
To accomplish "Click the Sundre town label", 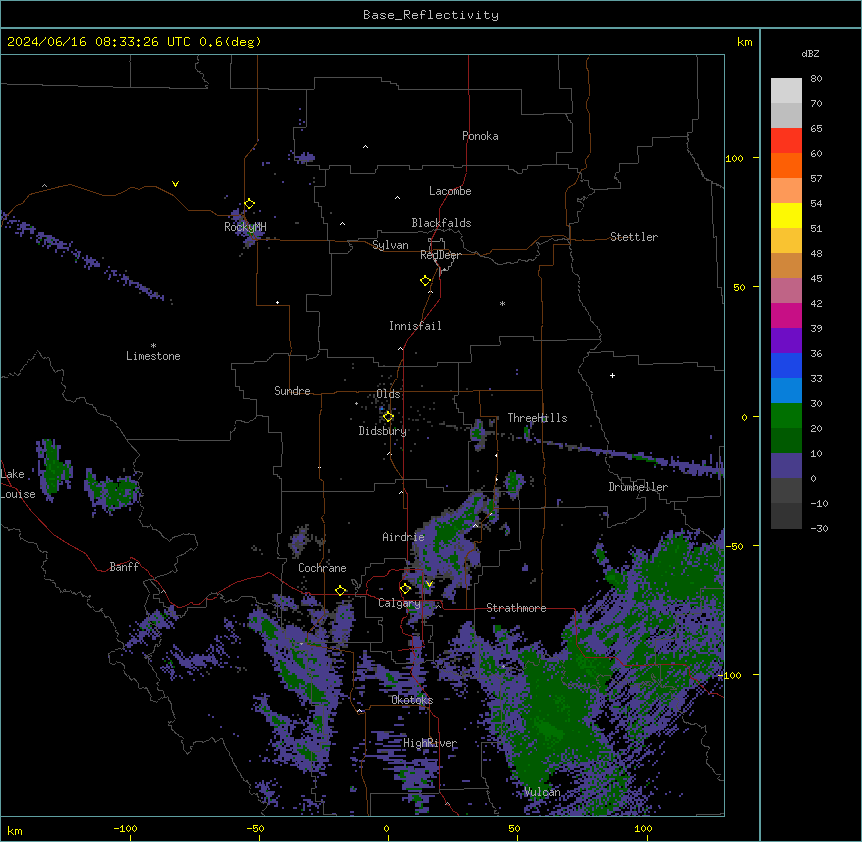I will point(292,391).
